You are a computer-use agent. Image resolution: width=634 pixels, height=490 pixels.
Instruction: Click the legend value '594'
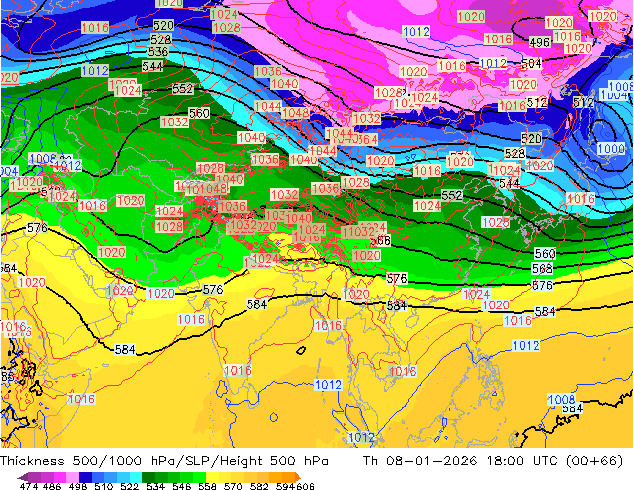pos(285,486)
